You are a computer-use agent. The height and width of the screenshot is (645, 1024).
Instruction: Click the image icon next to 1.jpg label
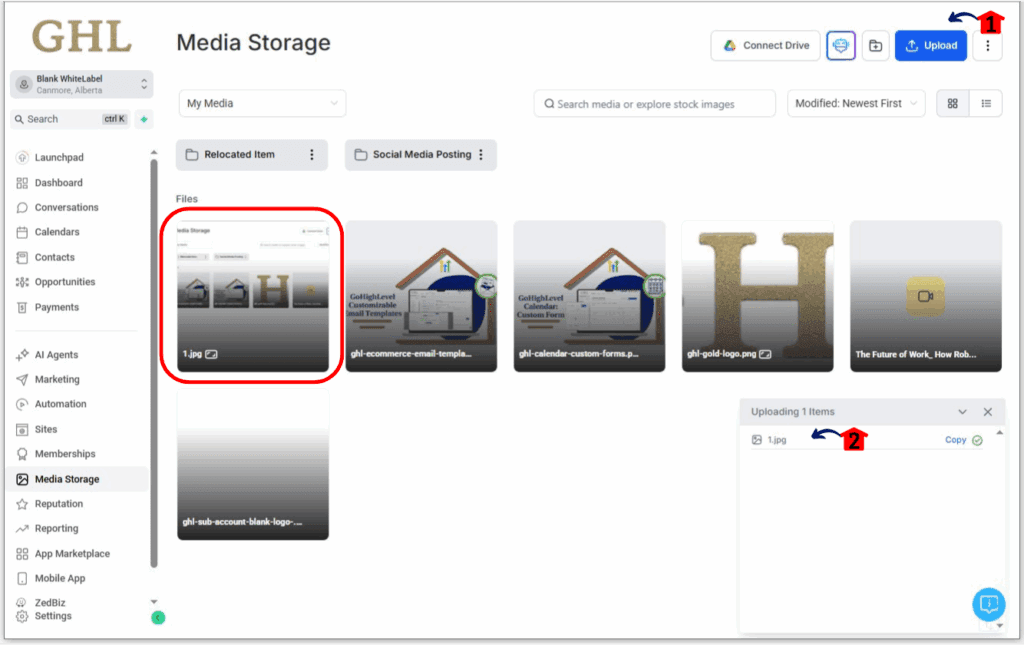tap(211, 354)
